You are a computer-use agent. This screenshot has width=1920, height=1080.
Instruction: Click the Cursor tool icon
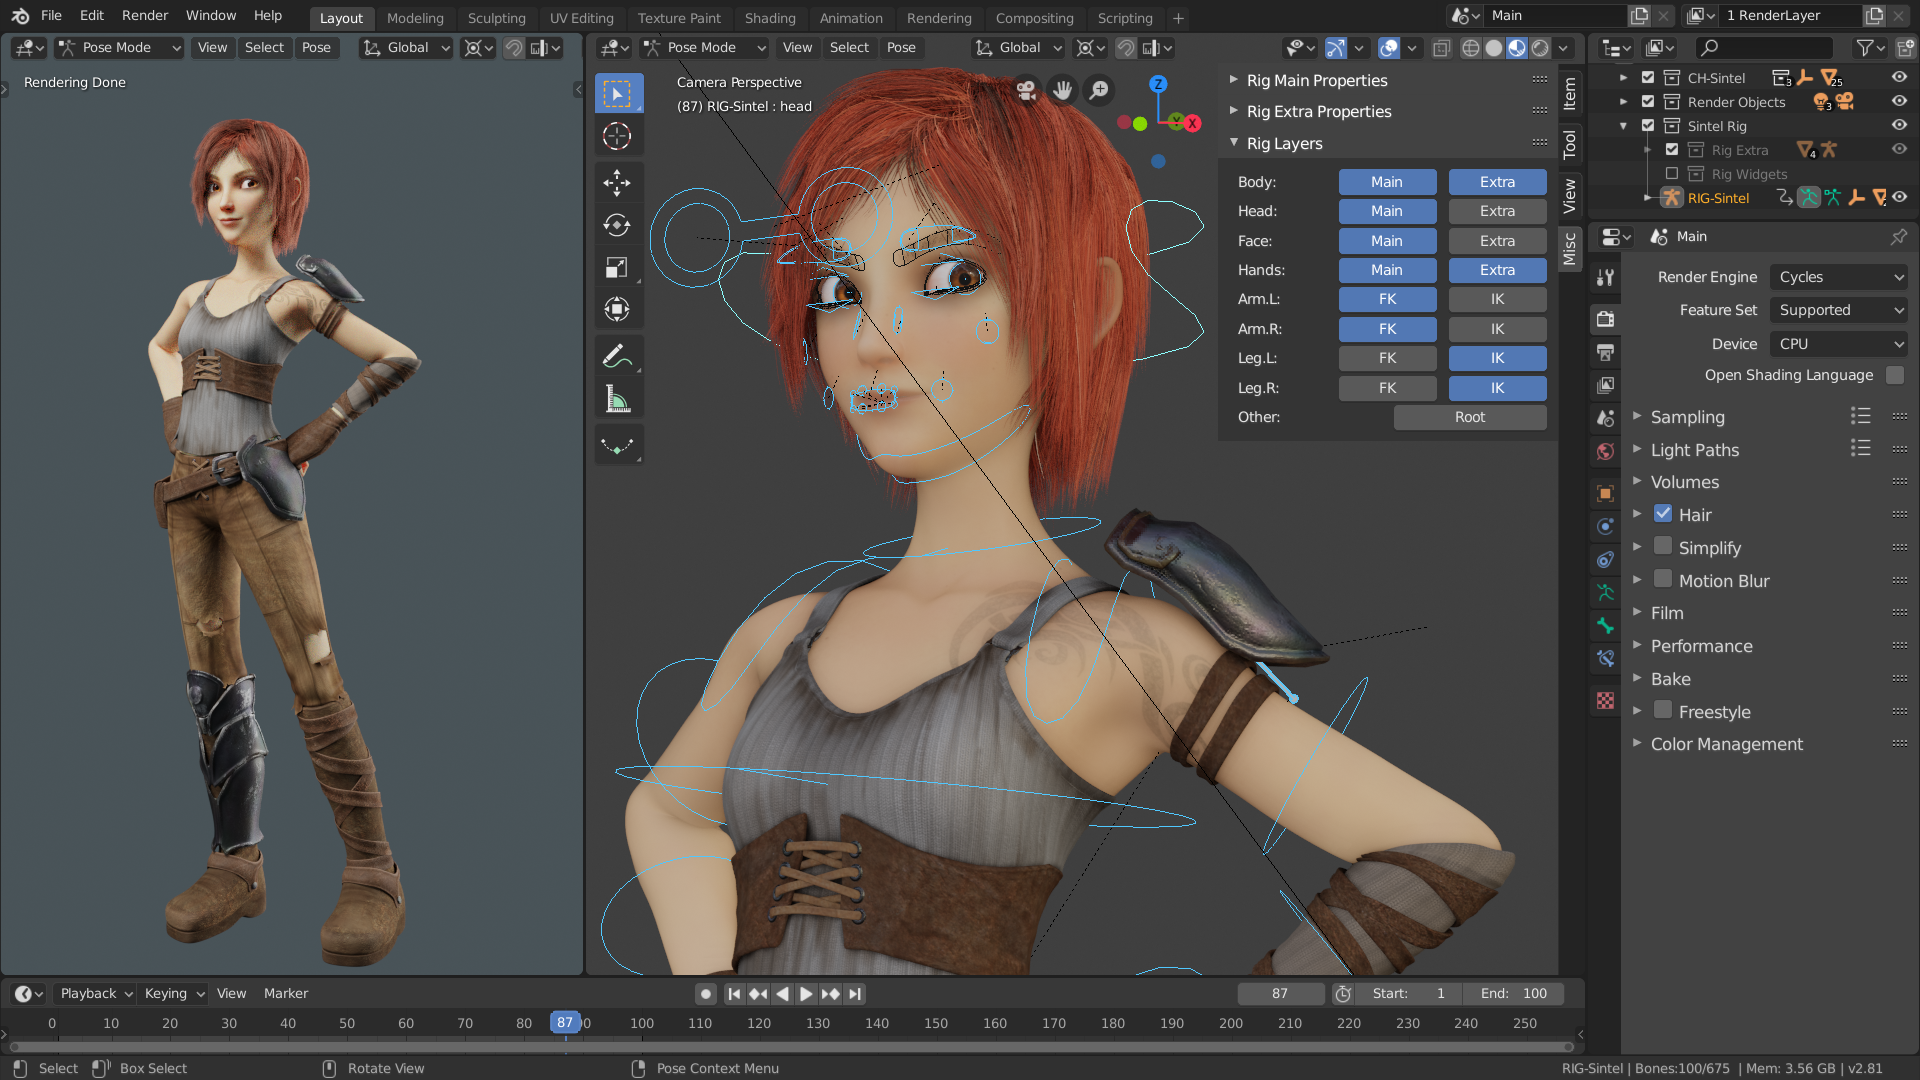click(617, 137)
